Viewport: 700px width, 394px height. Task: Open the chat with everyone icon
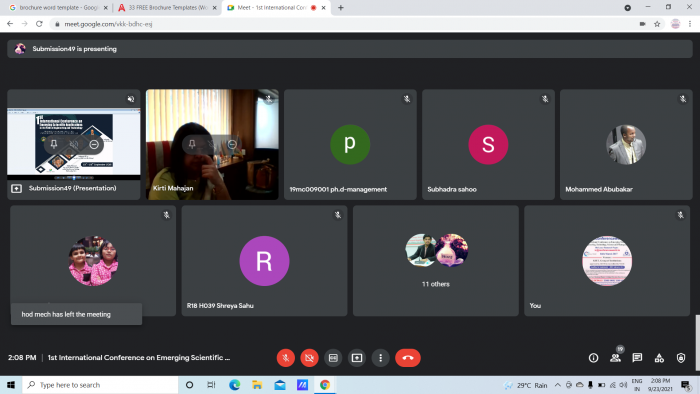[x=637, y=358]
